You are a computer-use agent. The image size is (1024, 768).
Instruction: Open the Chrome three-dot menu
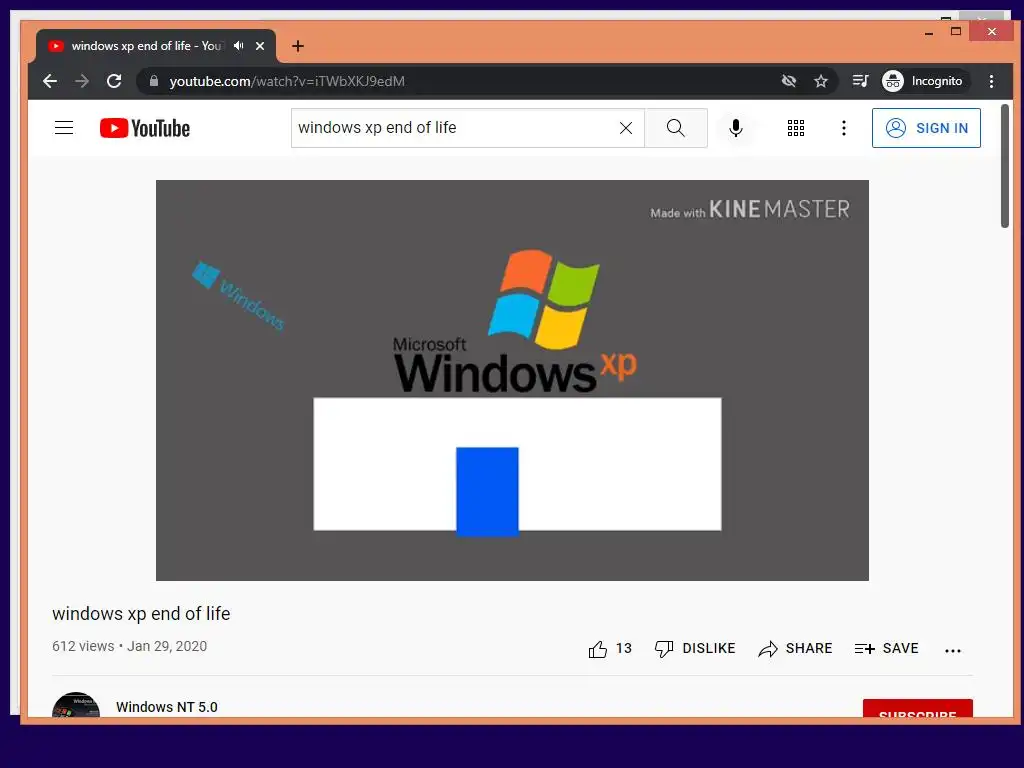point(991,81)
